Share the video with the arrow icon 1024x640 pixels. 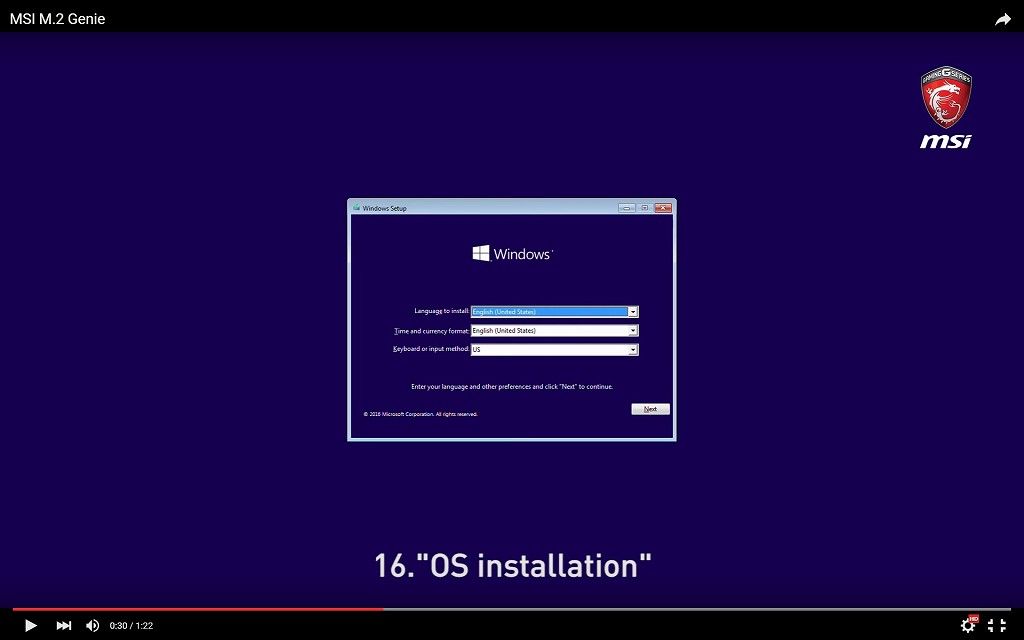[1002, 20]
